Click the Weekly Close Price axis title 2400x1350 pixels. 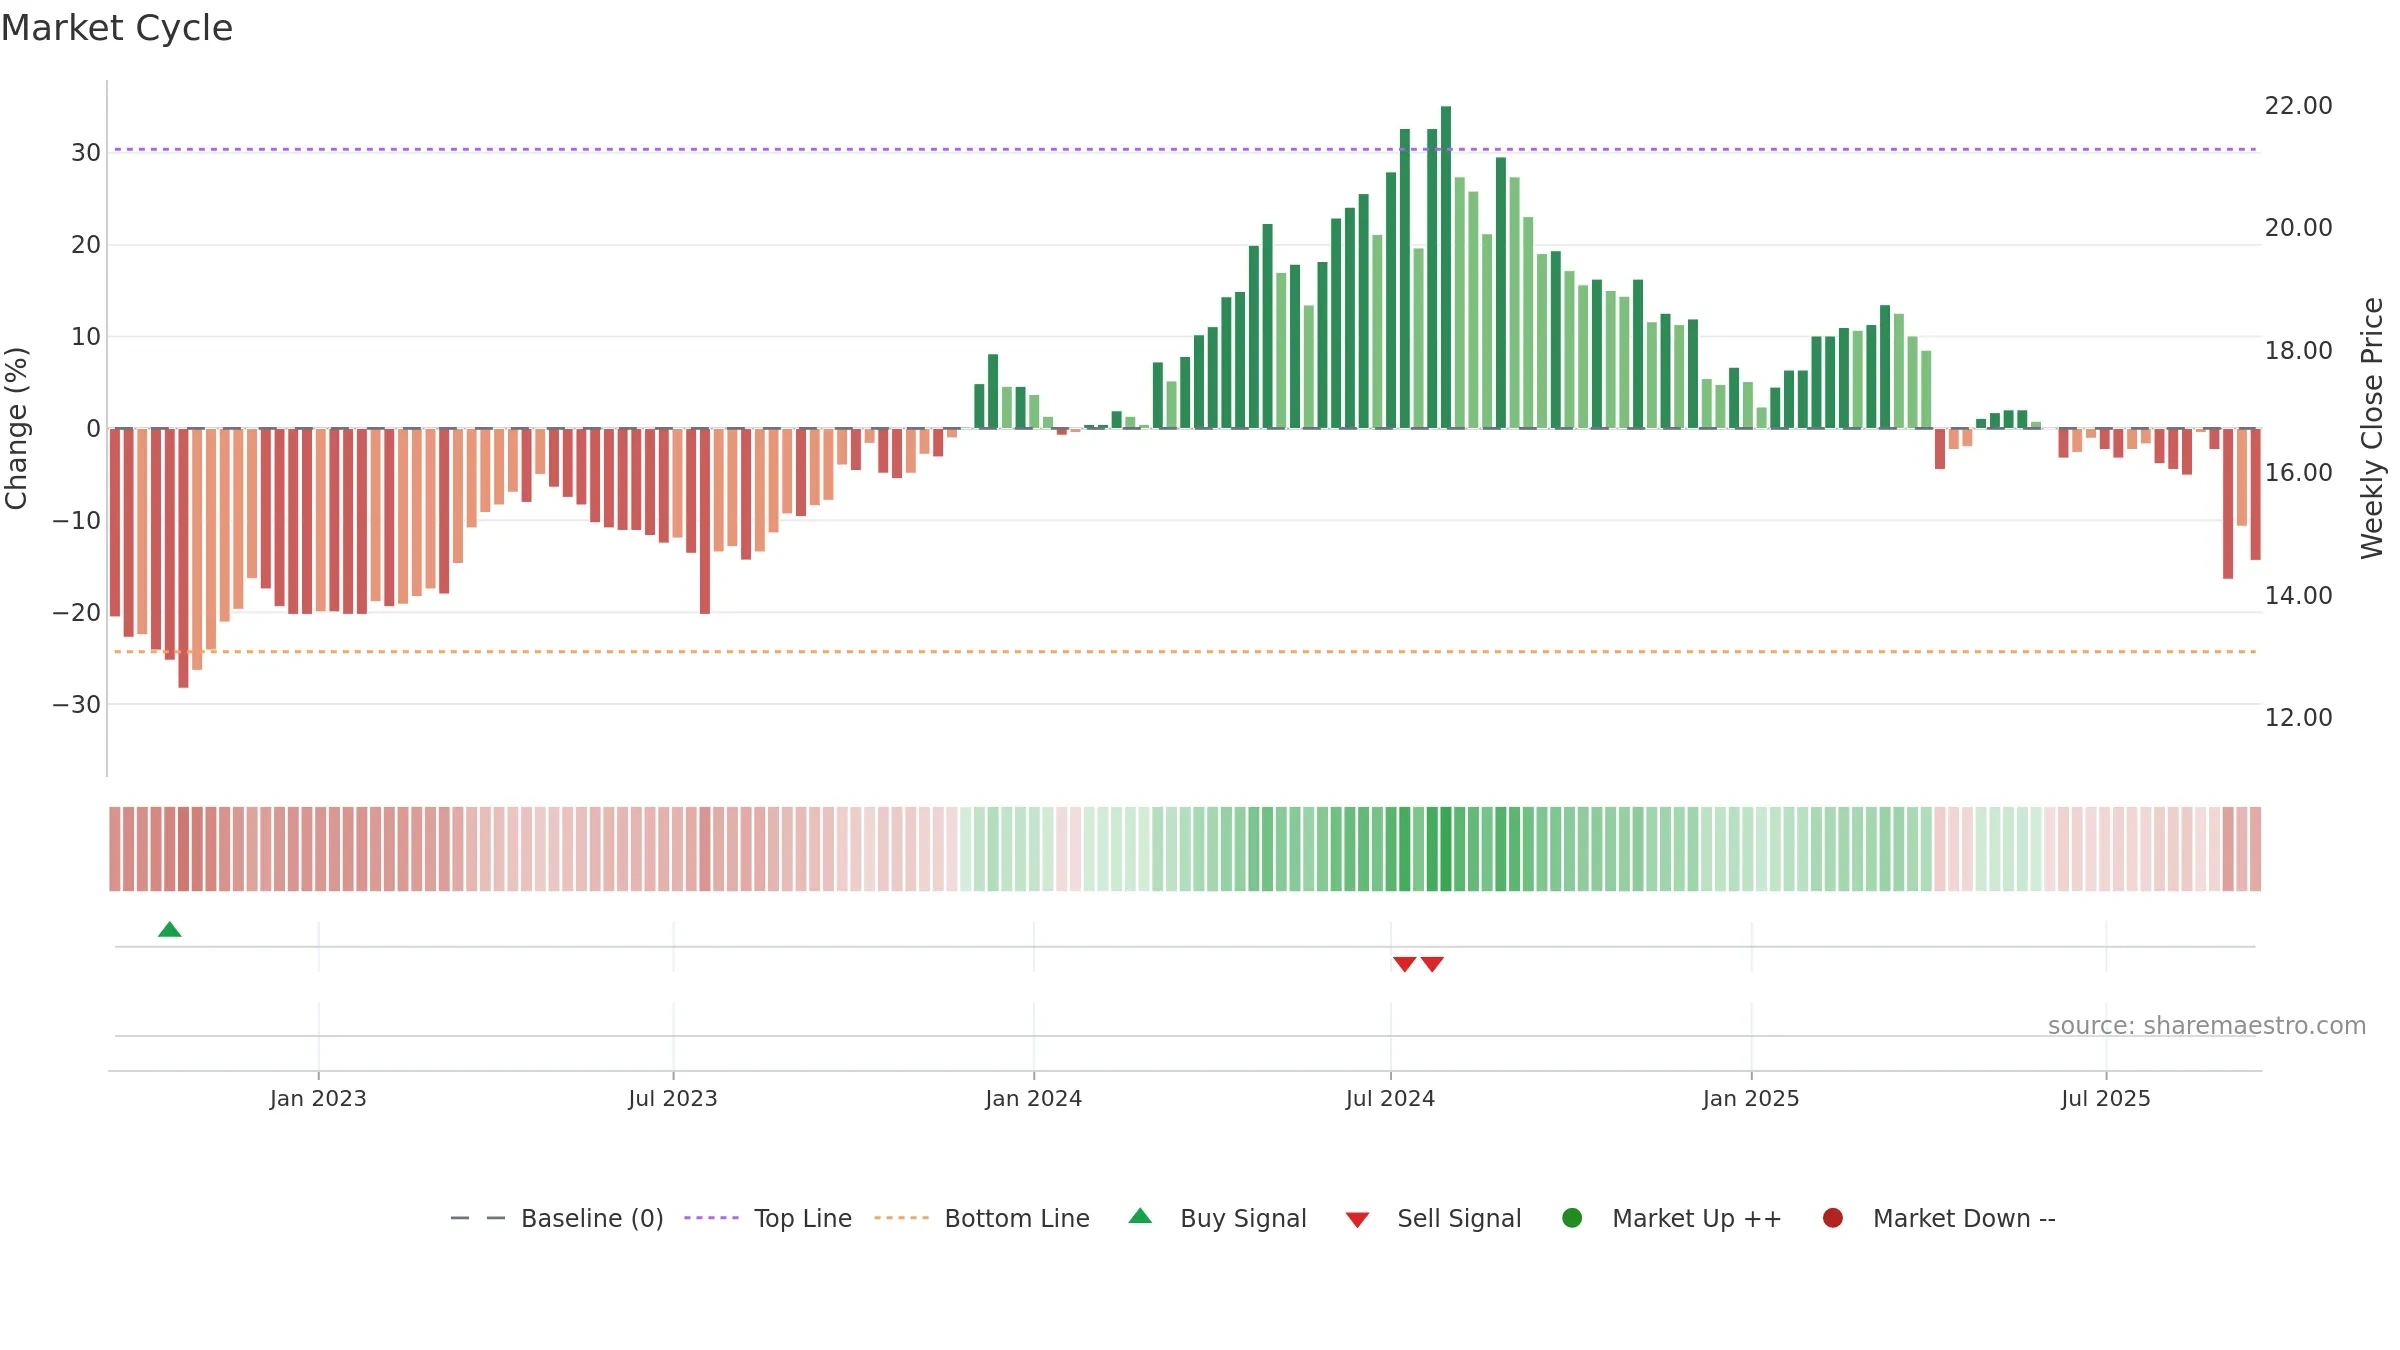2372,428
